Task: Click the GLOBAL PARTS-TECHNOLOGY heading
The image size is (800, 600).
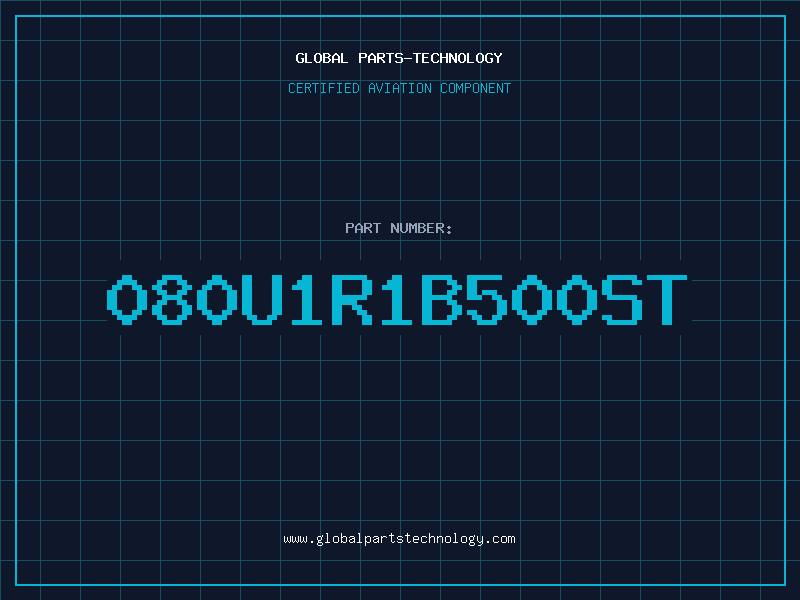Action: pos(399,58)
